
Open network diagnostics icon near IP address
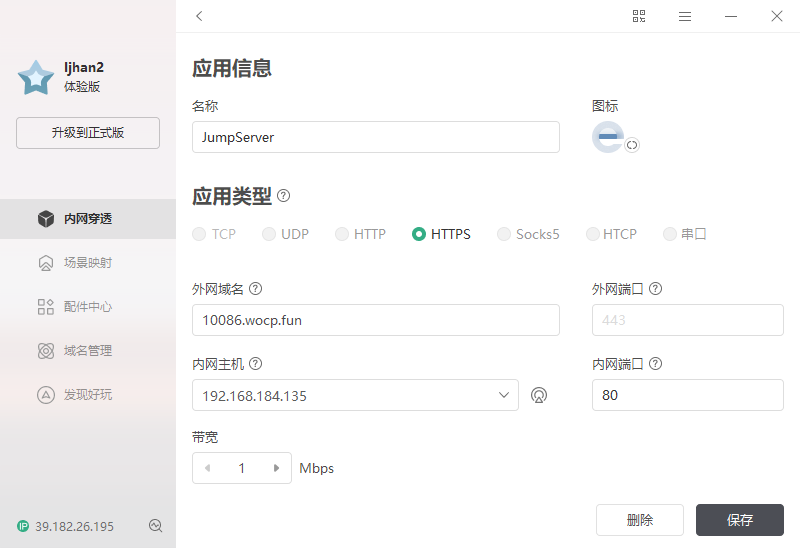(x=156, y=526)
